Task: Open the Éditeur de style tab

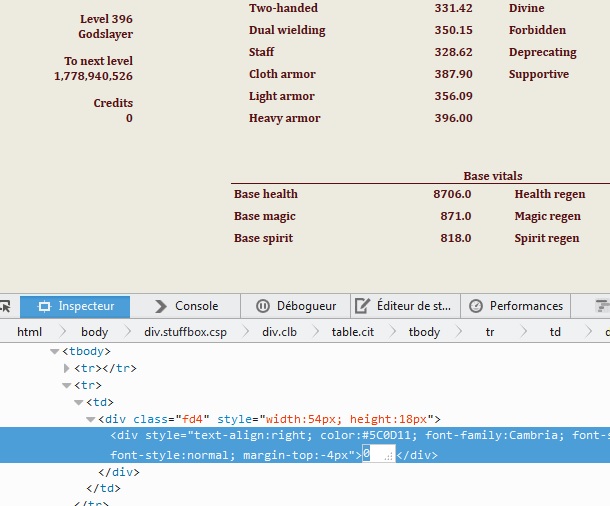Action: pyautogui.click(x=406, y=306)
